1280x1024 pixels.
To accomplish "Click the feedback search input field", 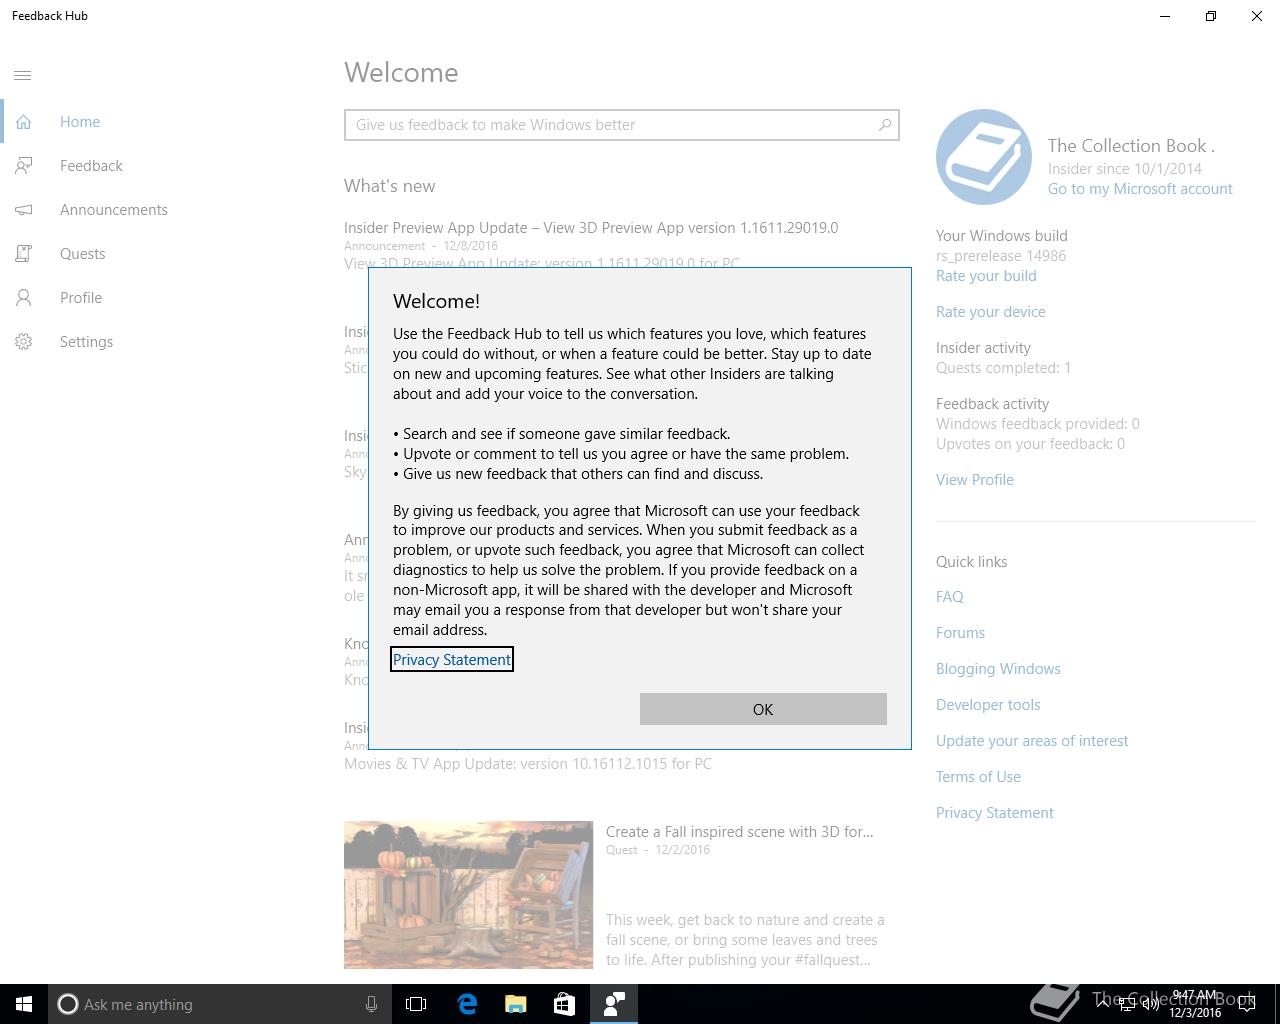I will tap(621, 125).
